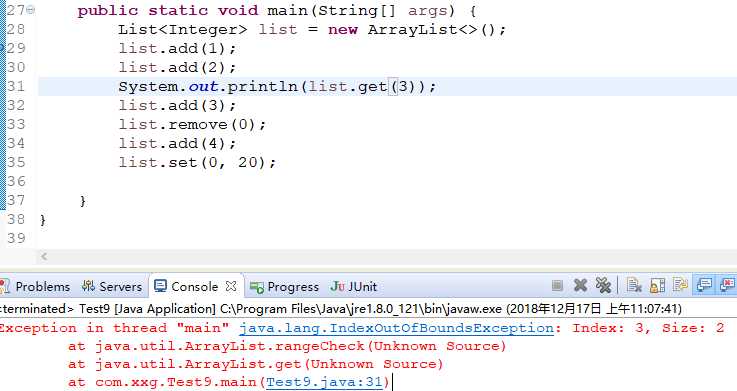
Task: Click the 'public static void main' declaration
Action: pyautogui.click(x=277, y=10)
